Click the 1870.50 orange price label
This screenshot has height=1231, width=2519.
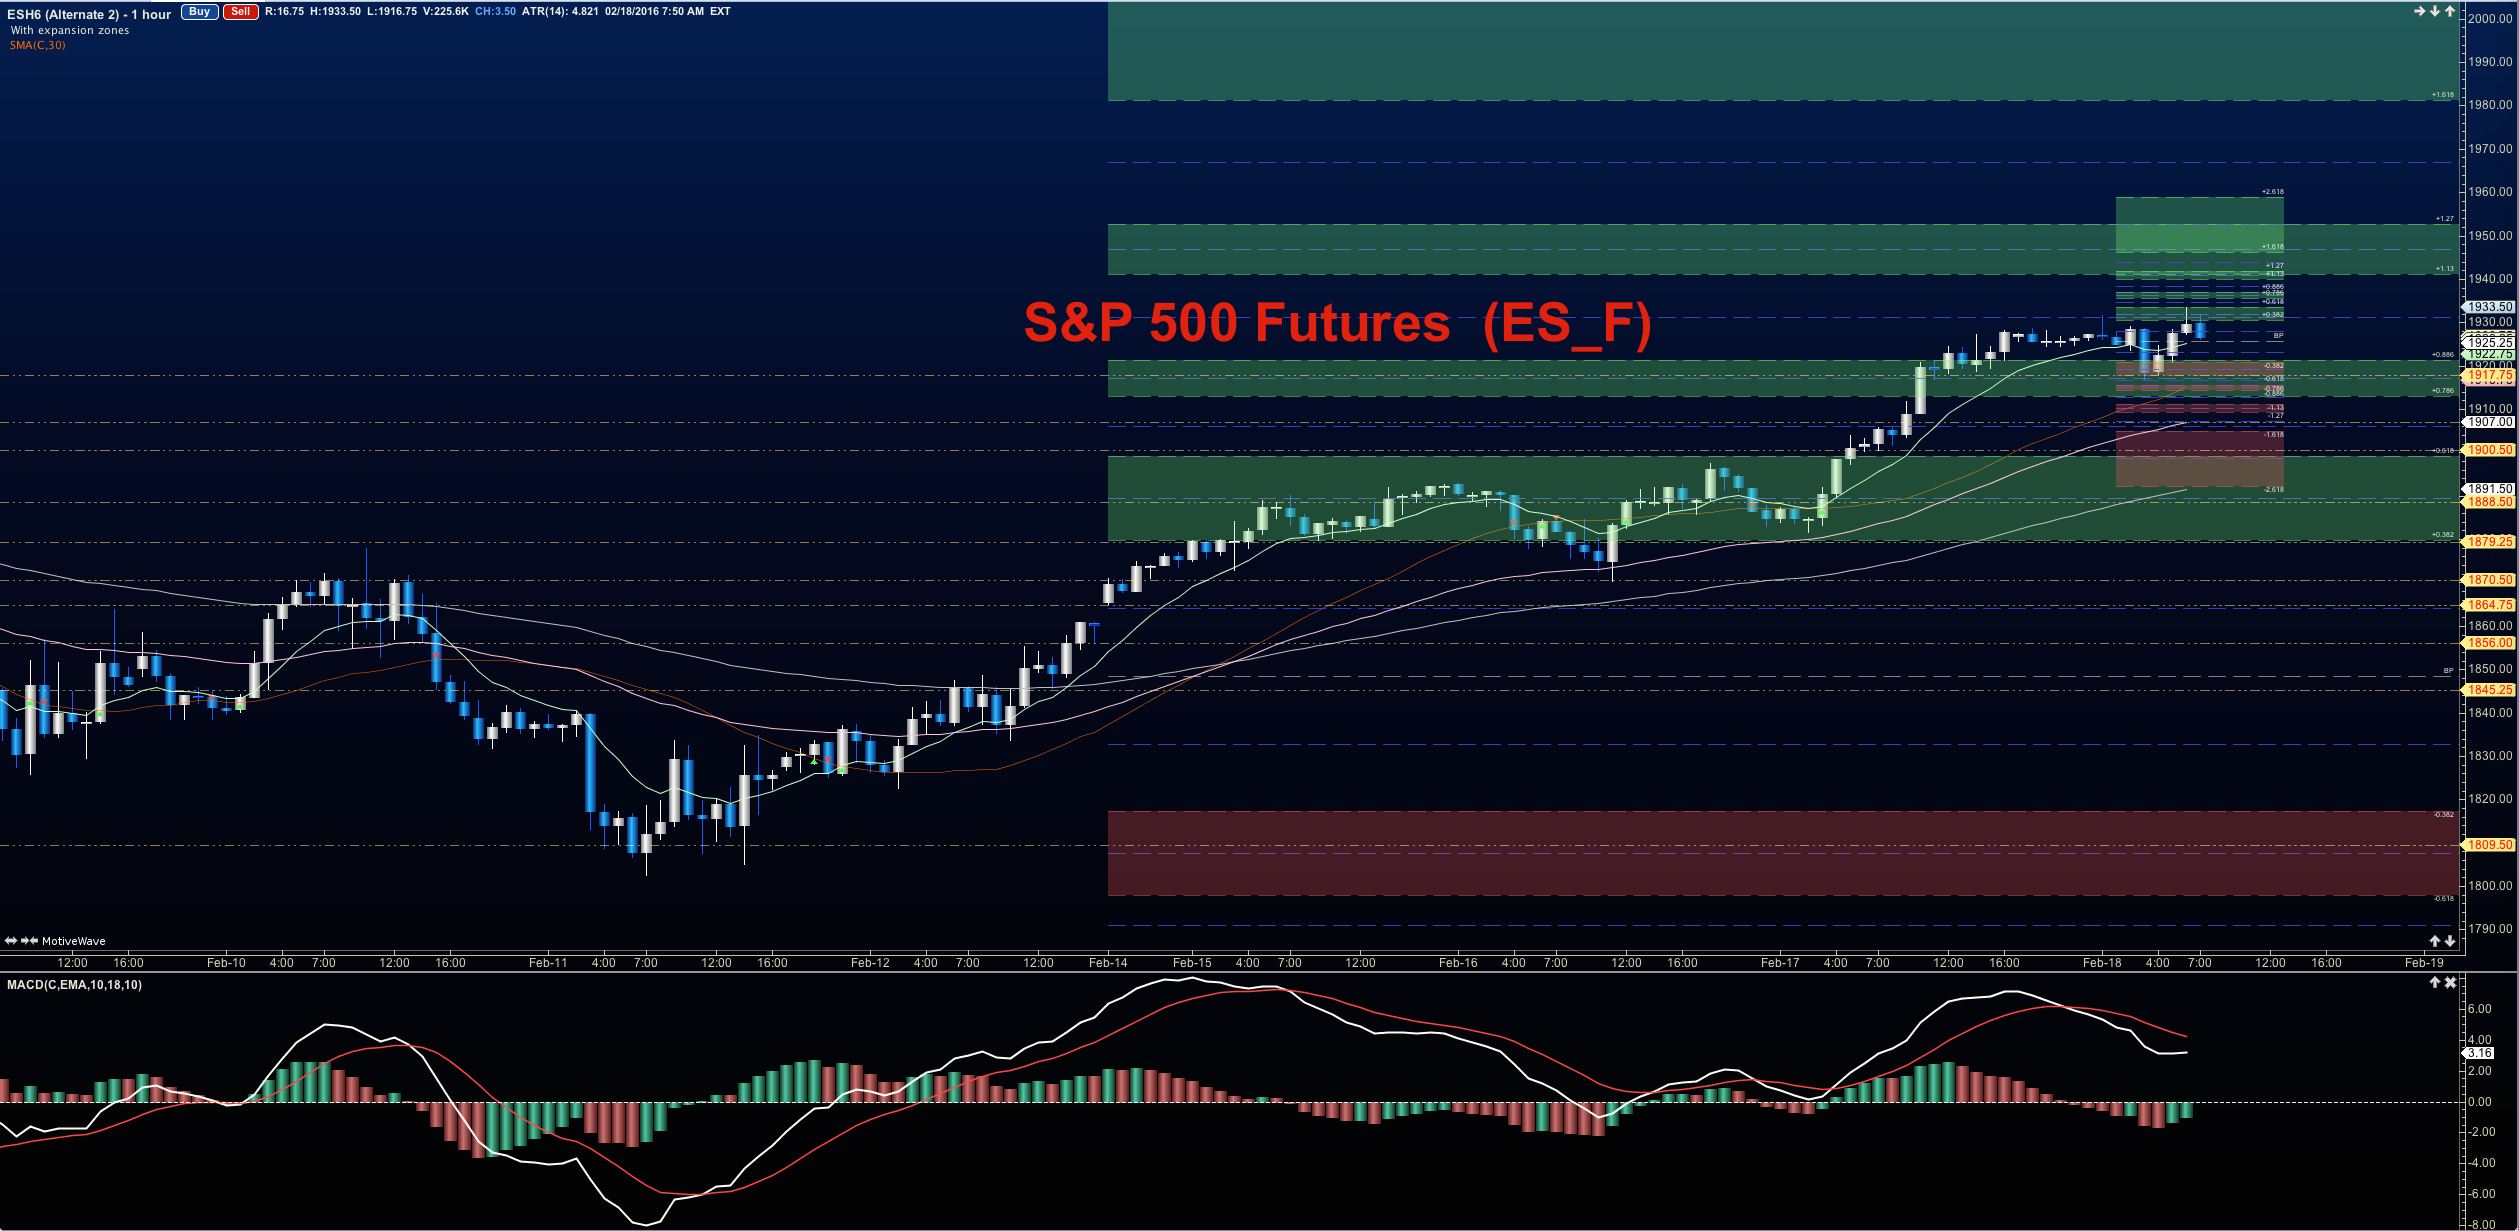pyautogui.click(x=2489, y=580)
